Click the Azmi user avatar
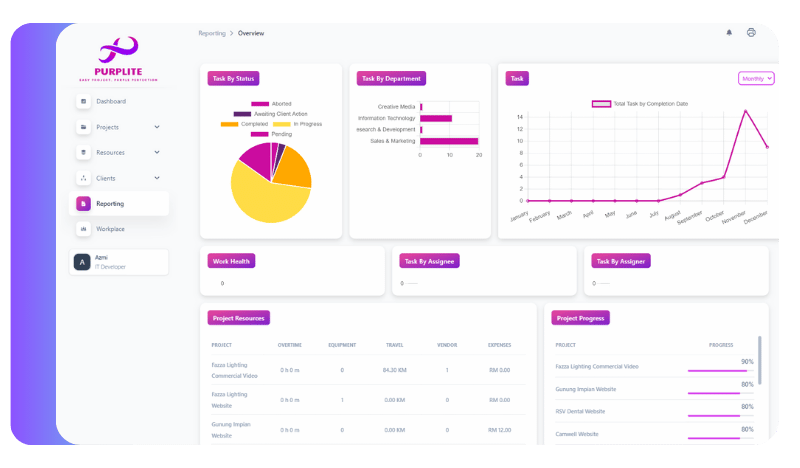The image size is (800, 468). 82,262
